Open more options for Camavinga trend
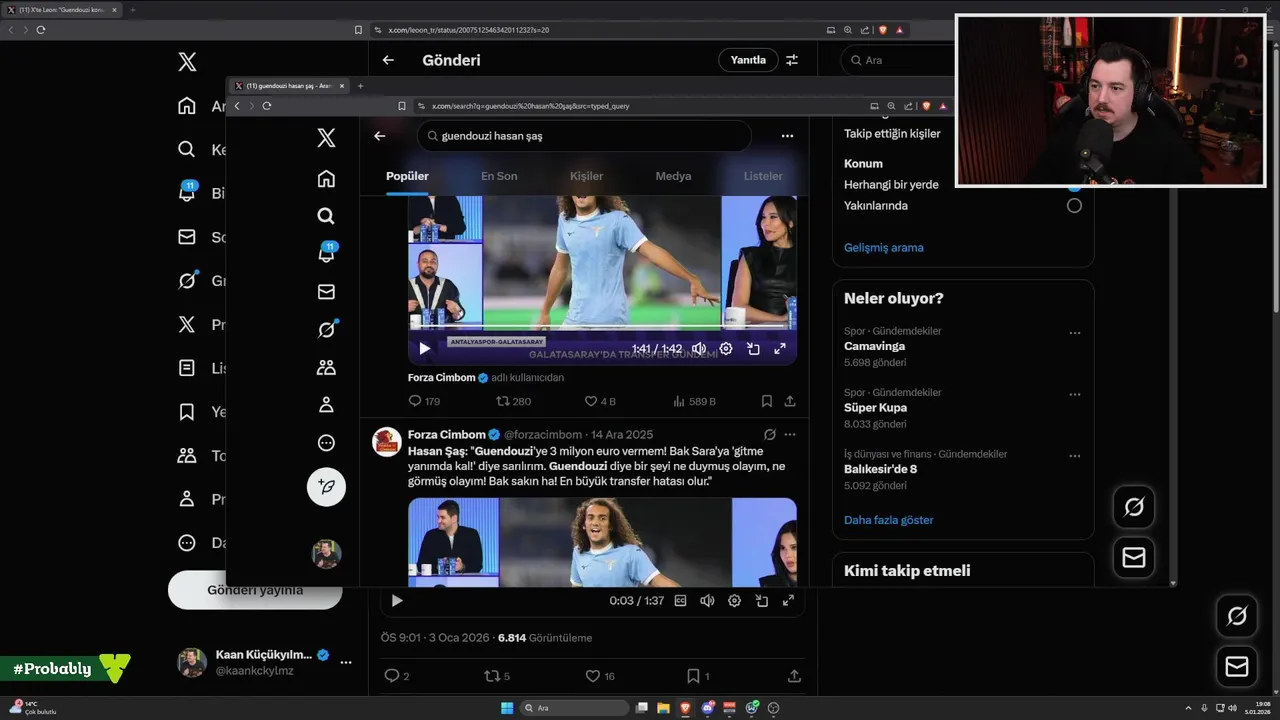This screenshot has width=1280, height=720. (1075, 333)
